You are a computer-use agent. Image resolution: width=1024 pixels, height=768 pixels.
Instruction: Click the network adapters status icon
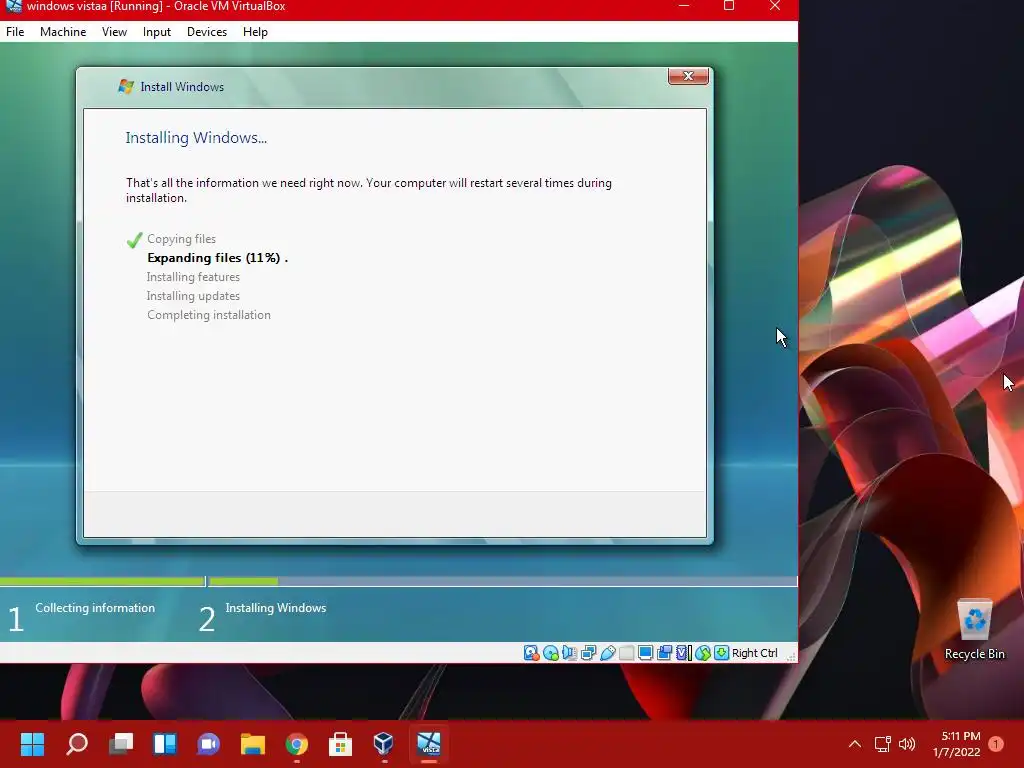tap(588, 652)
